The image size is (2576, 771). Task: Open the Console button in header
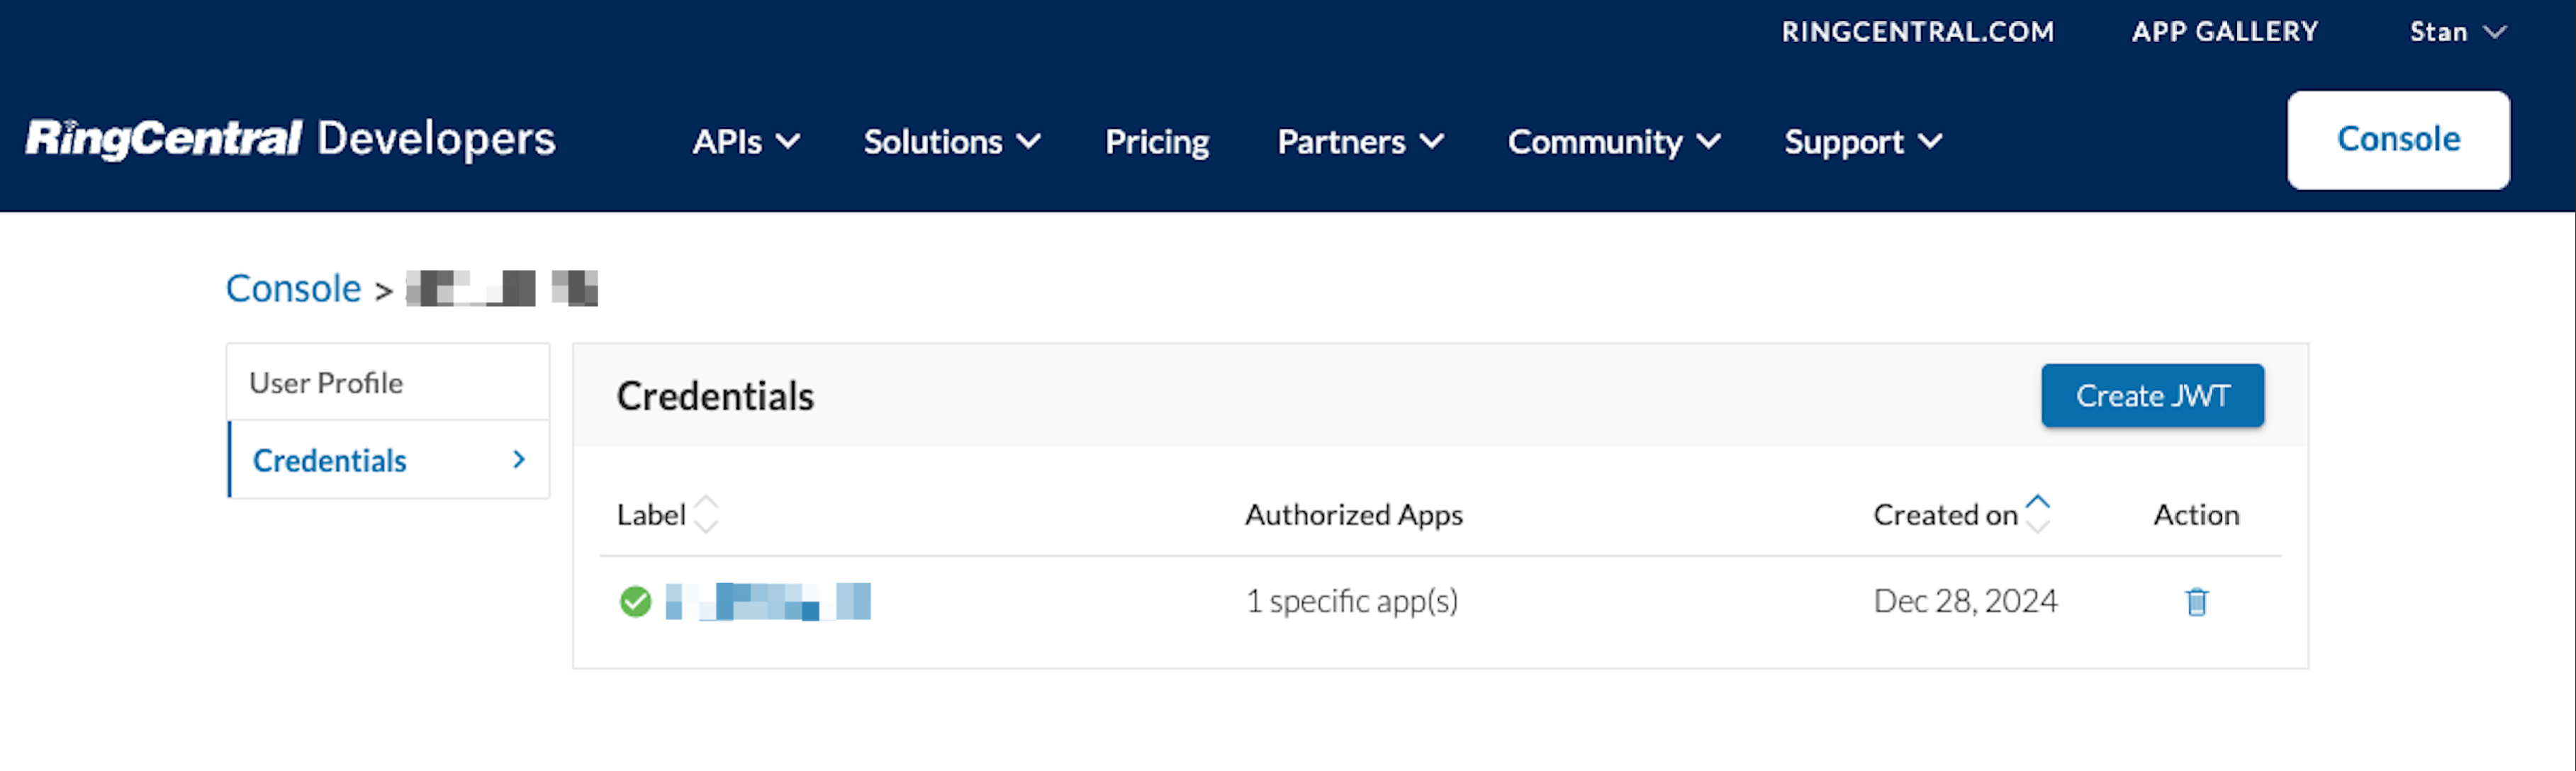(x=2398, y=139)
